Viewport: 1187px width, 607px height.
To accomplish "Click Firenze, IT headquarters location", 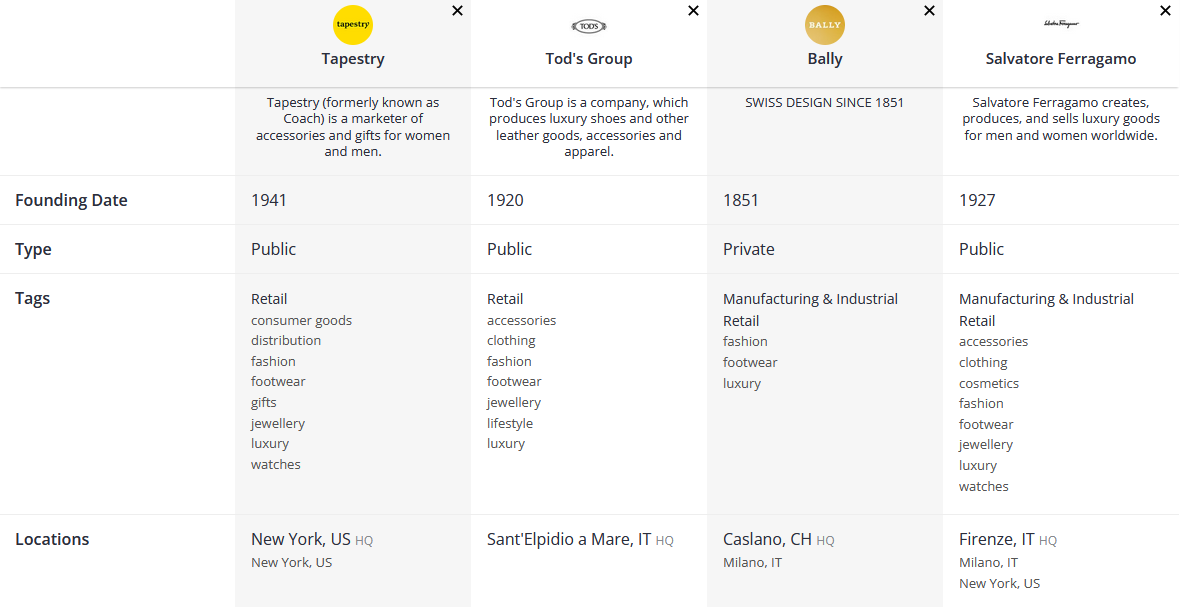I will 996,540.
